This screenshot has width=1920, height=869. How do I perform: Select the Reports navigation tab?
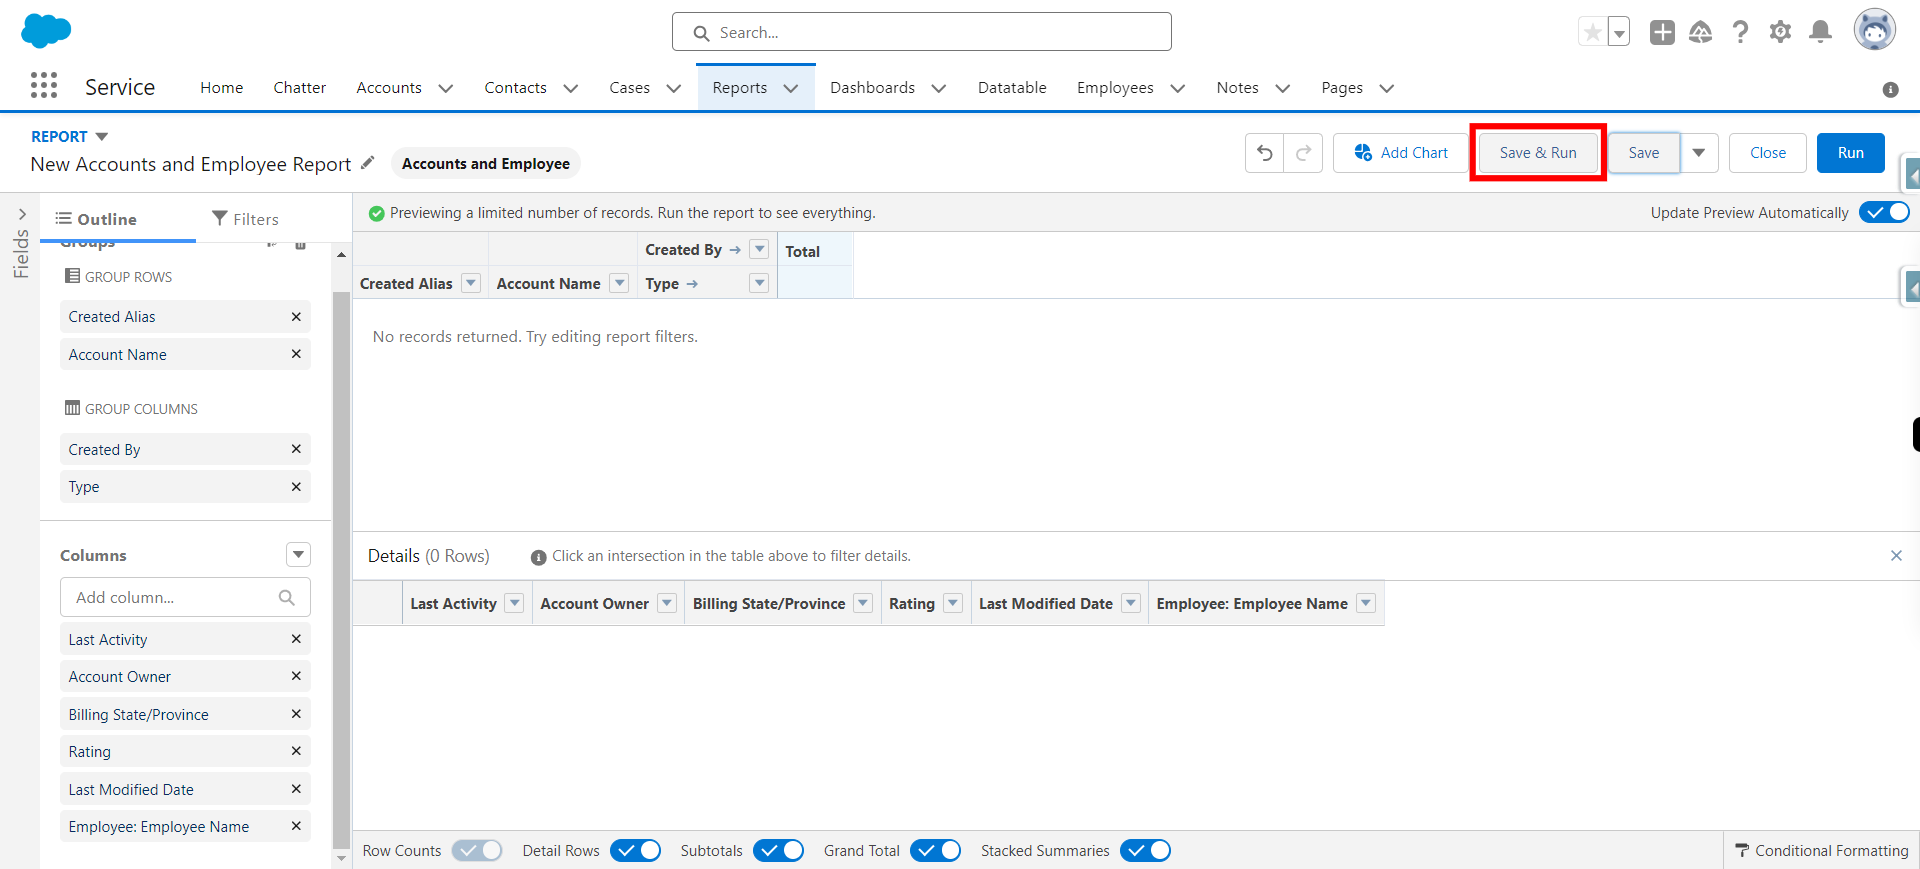[x=740, y=88]
